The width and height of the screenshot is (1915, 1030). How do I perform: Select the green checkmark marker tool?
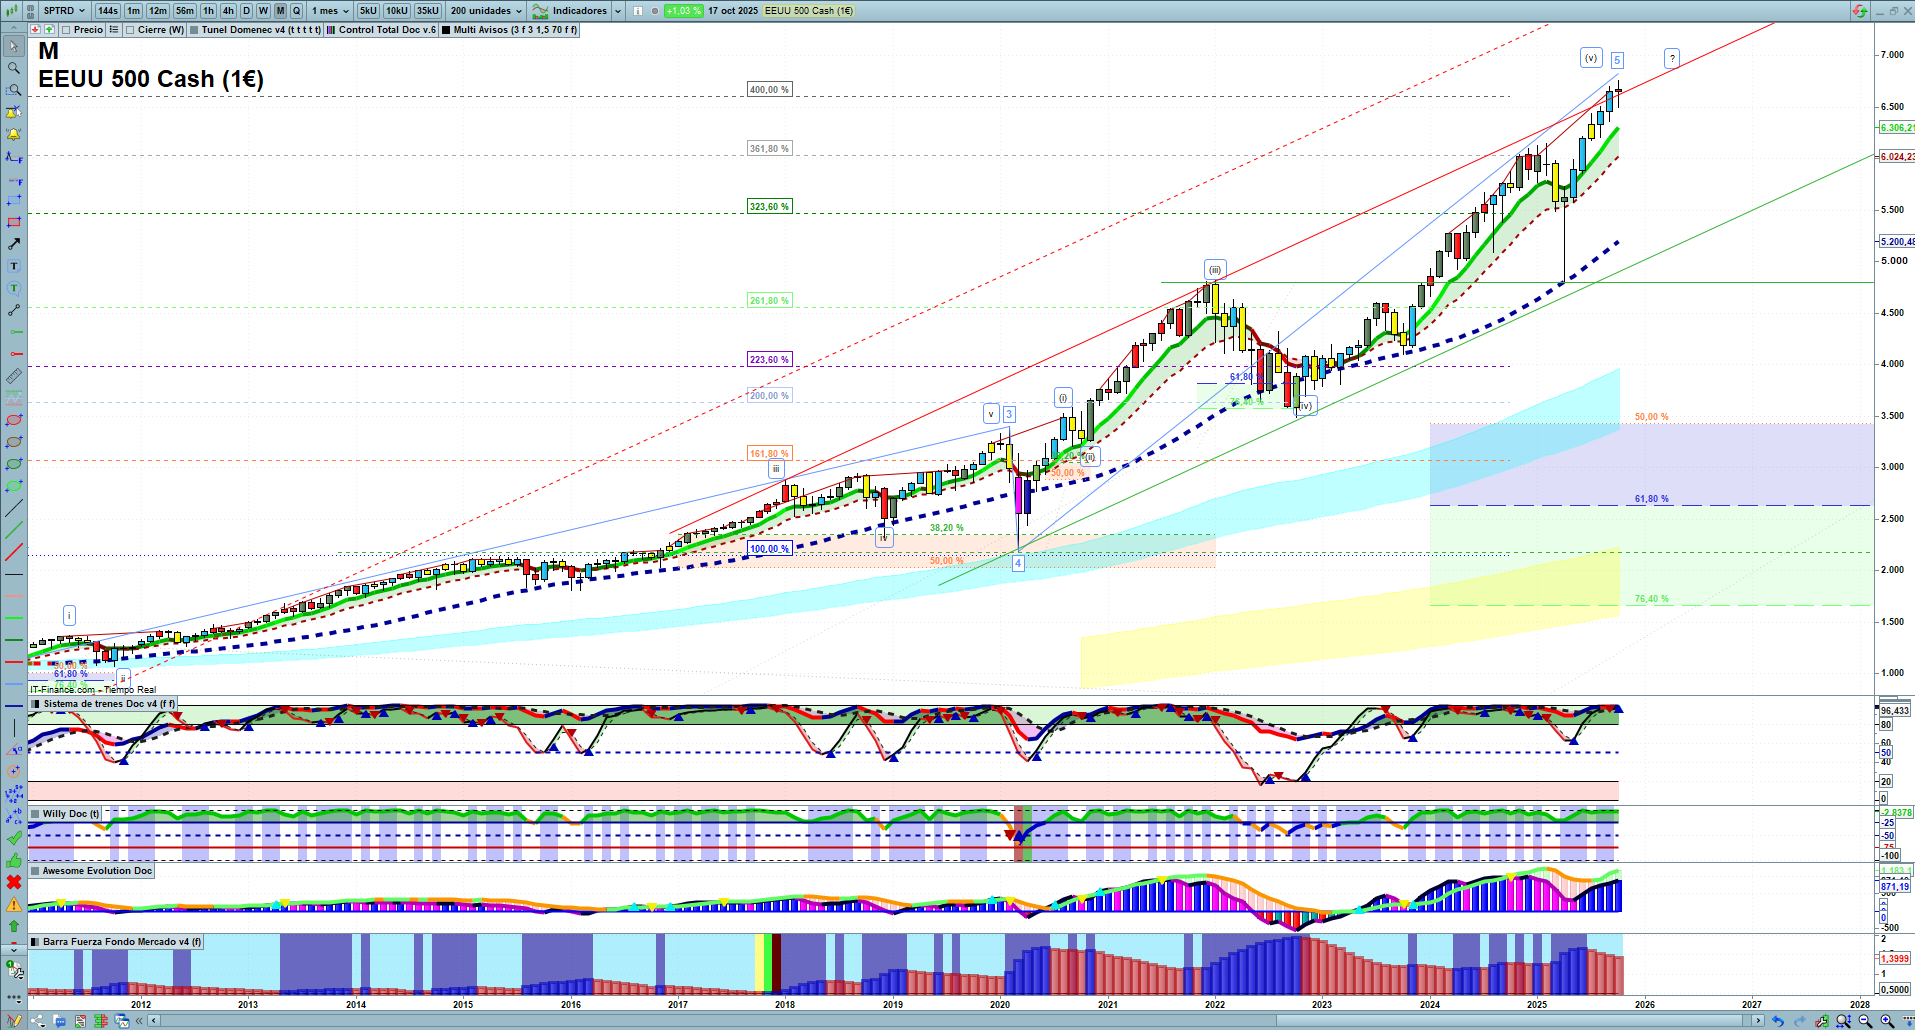pyautogui.click(x=14, y=838)
